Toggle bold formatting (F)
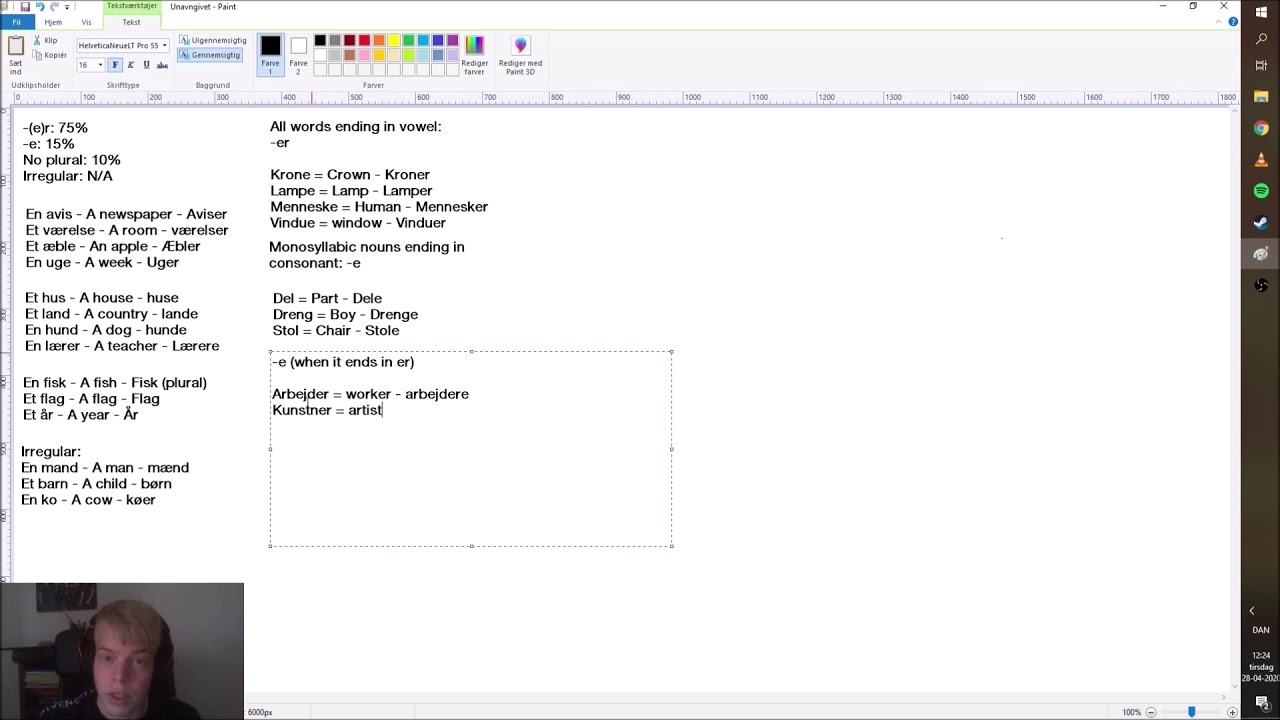Image resolution: width=1280 pixels, height=720 pixels. pyautogui.click(x=114, y=65)
